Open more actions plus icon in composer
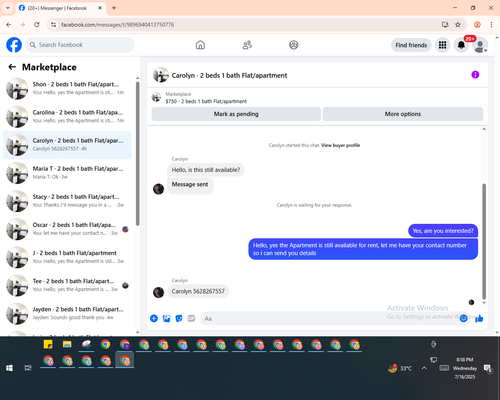The image size is (500, 400). coord(154,318)
